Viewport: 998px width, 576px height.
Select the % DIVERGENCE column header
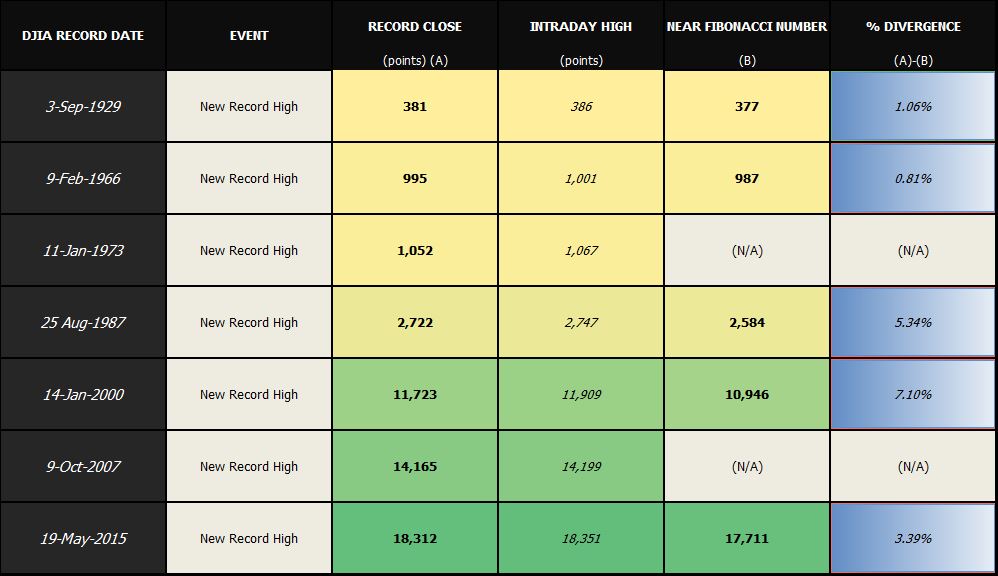tap(913, 27)
